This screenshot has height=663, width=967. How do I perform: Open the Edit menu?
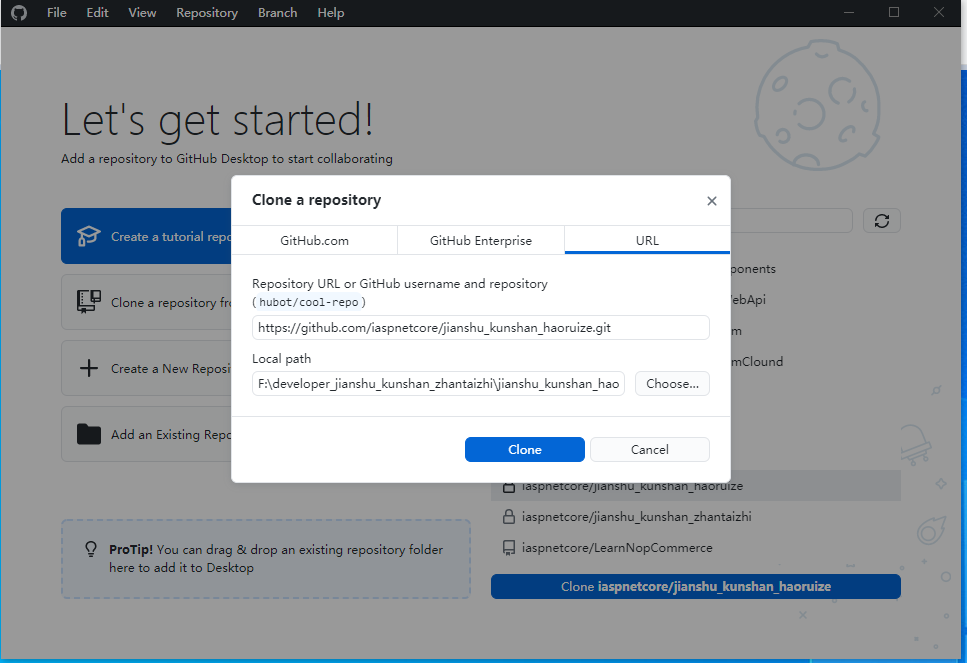(x=97, y=13)
